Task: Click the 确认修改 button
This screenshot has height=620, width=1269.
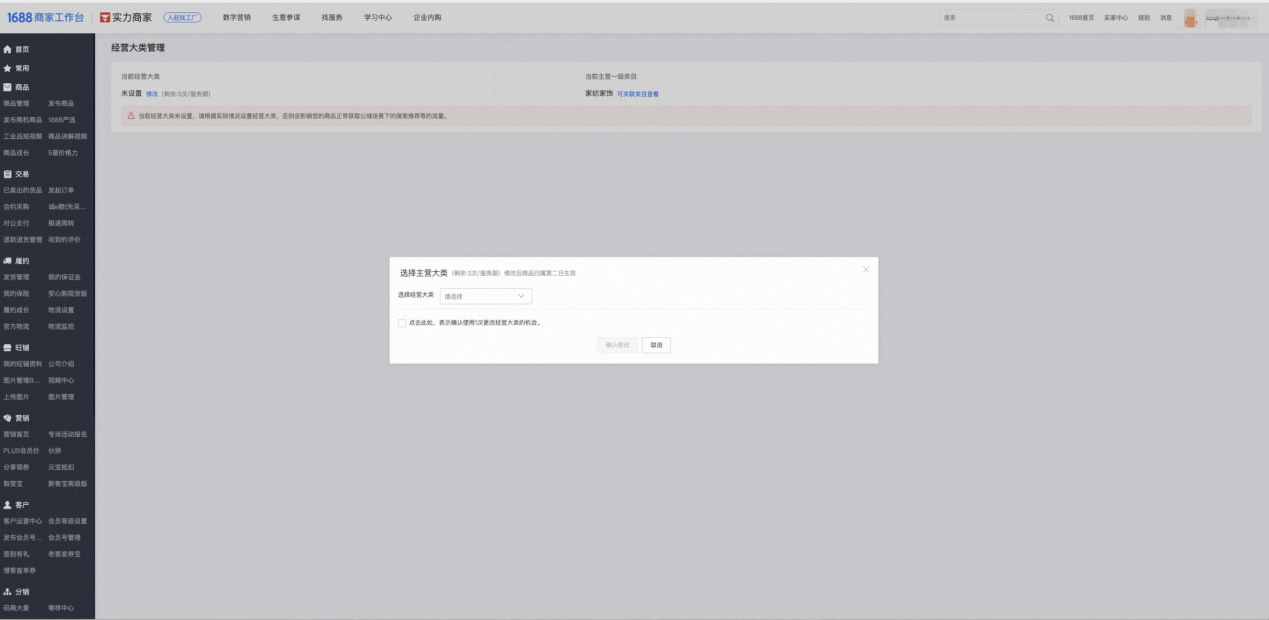Action: click(x=617, y=345)
